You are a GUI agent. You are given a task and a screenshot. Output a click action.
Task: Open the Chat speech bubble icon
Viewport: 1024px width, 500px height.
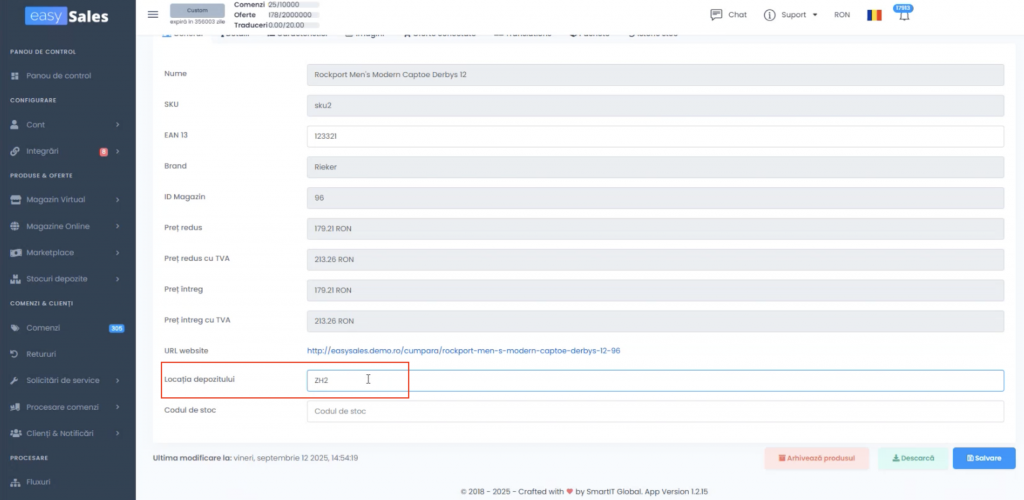coord(716,15)
